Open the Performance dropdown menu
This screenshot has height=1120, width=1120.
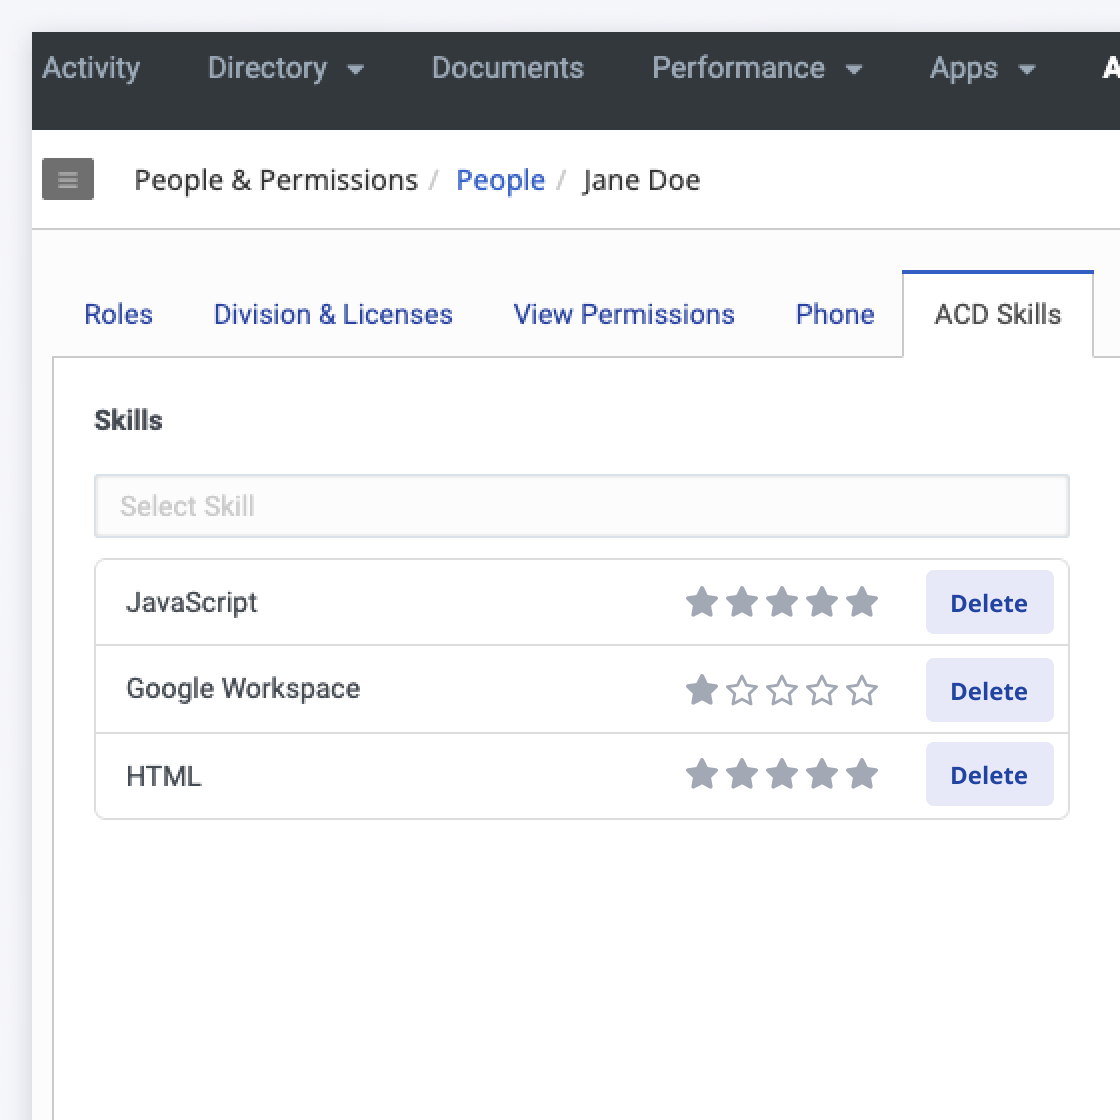tap(756, 68)
